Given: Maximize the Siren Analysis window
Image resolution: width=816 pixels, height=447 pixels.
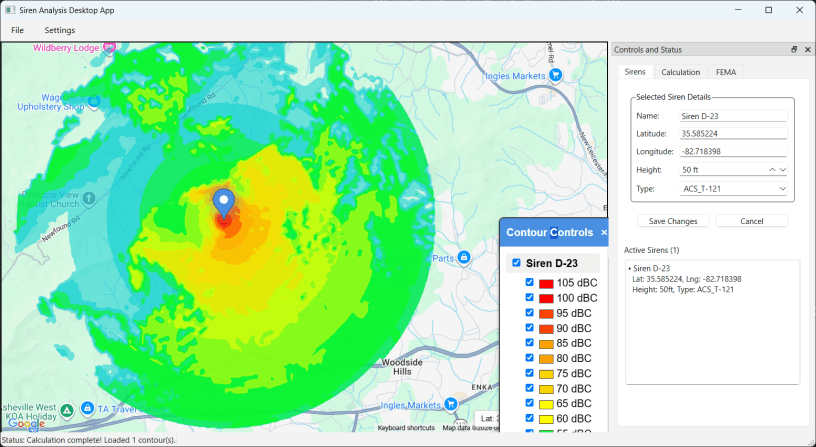Looking at the screenshot, I should tap(769, 10).
